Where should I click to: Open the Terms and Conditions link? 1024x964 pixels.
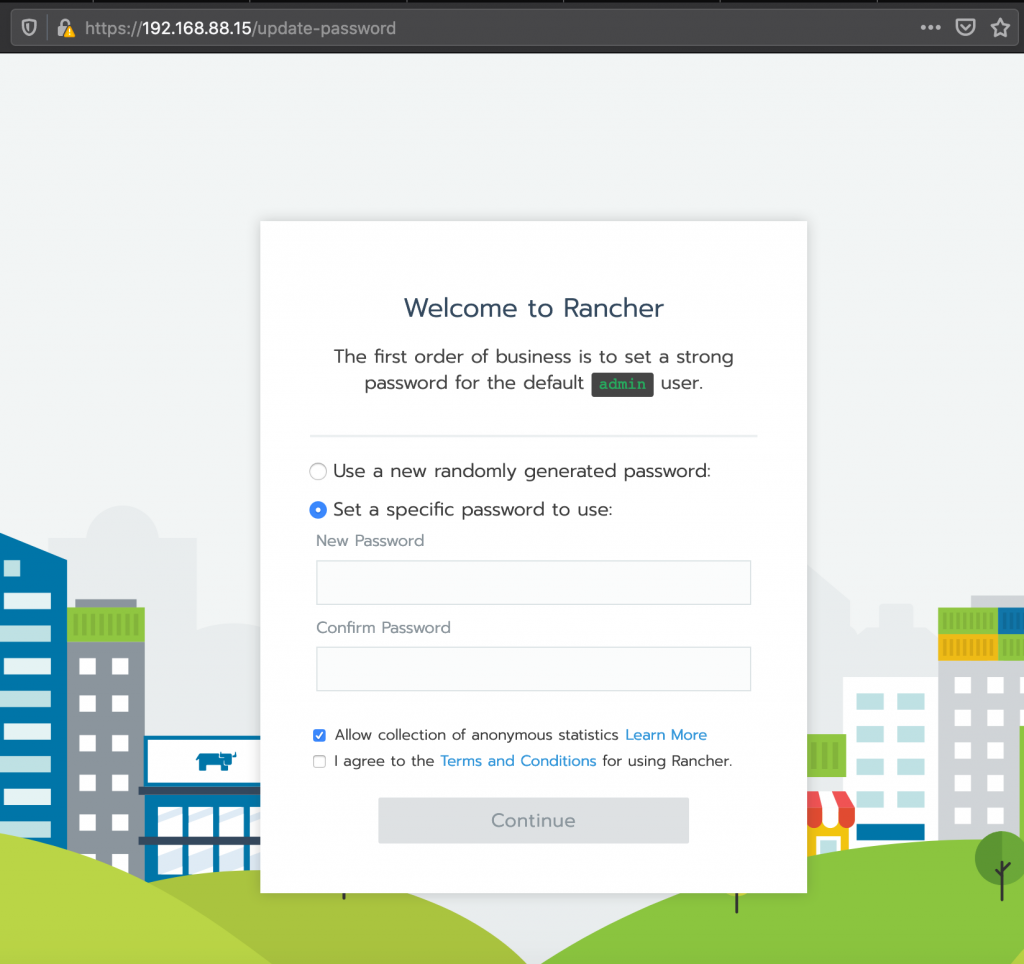coord(517,761)
